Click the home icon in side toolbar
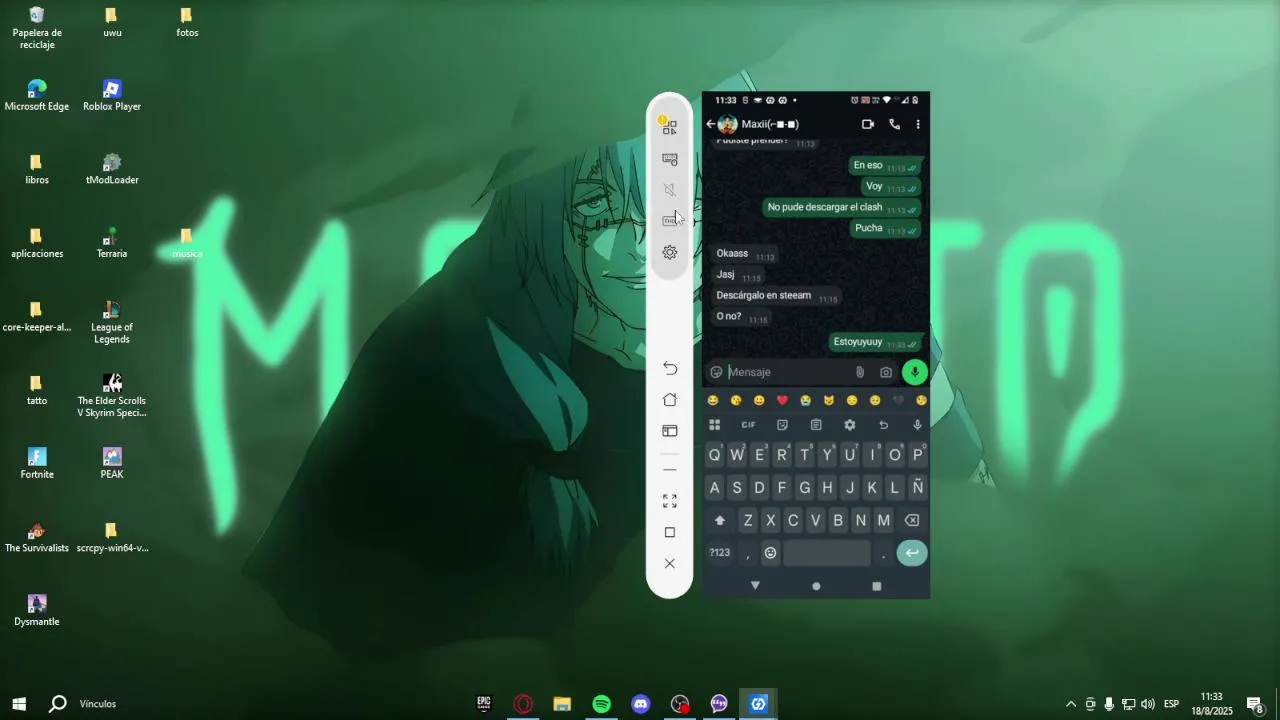This screenshot has height=720, width=1280. coord(670,400)
